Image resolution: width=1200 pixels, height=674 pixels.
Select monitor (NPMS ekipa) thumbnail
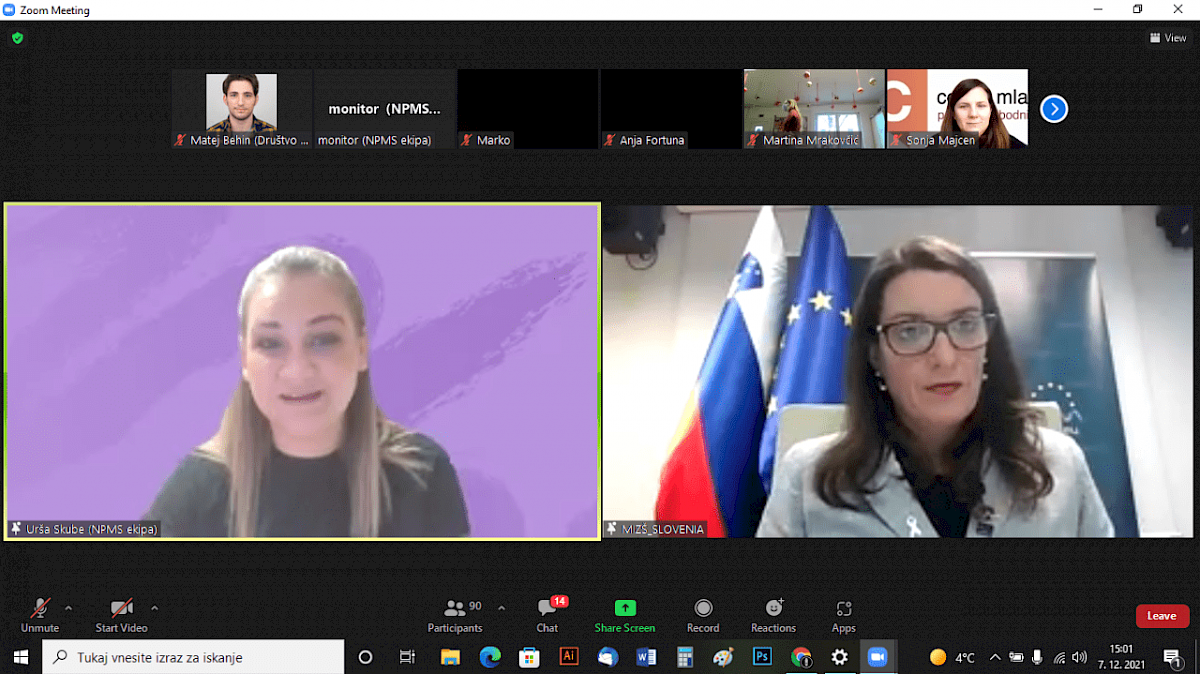coord(385,109)
